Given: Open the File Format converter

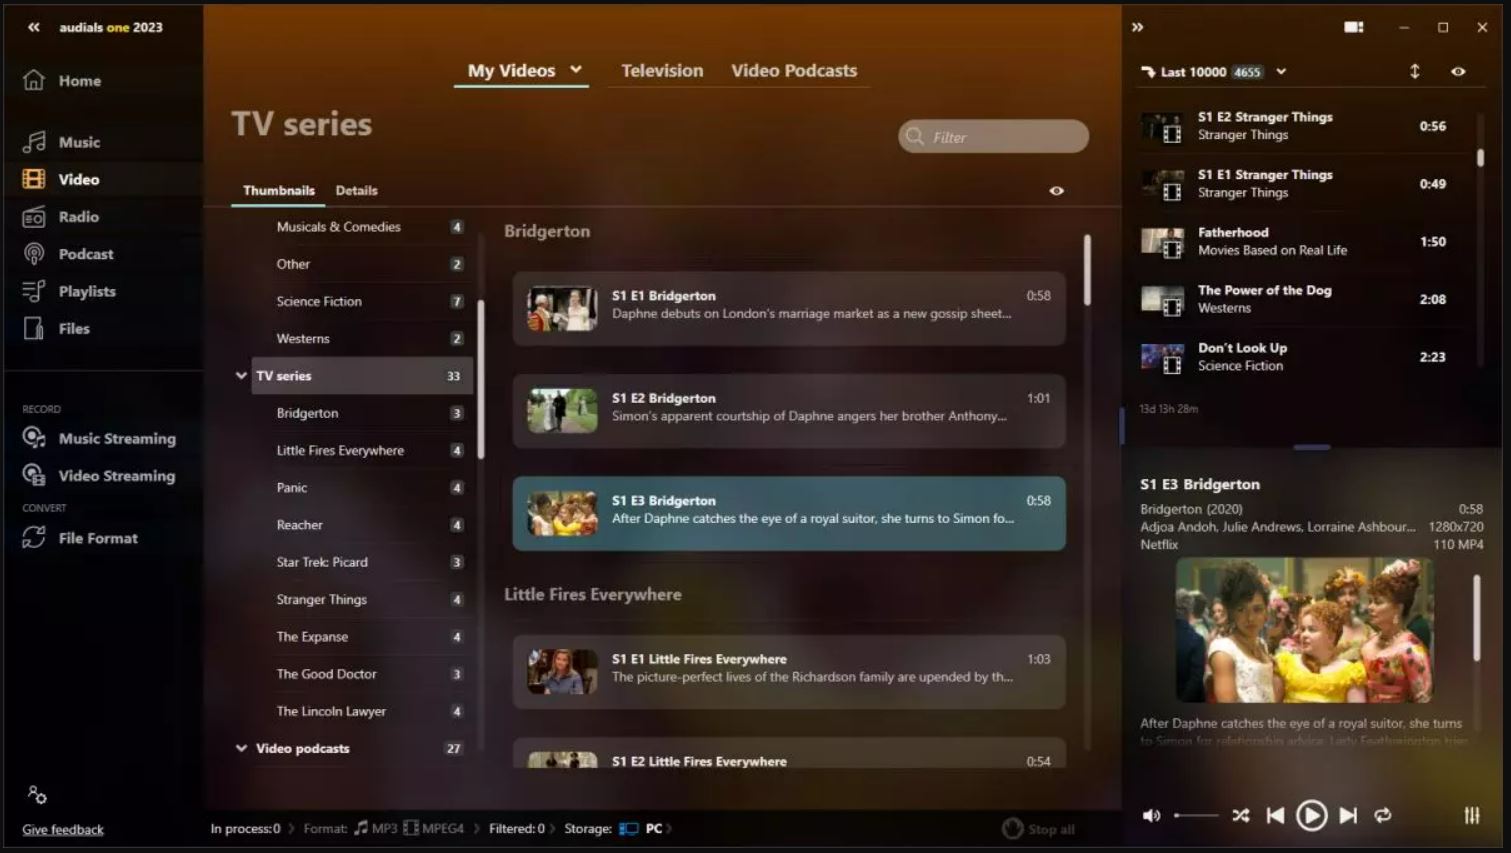Looking at the screenshot, I should pos(80,538).
